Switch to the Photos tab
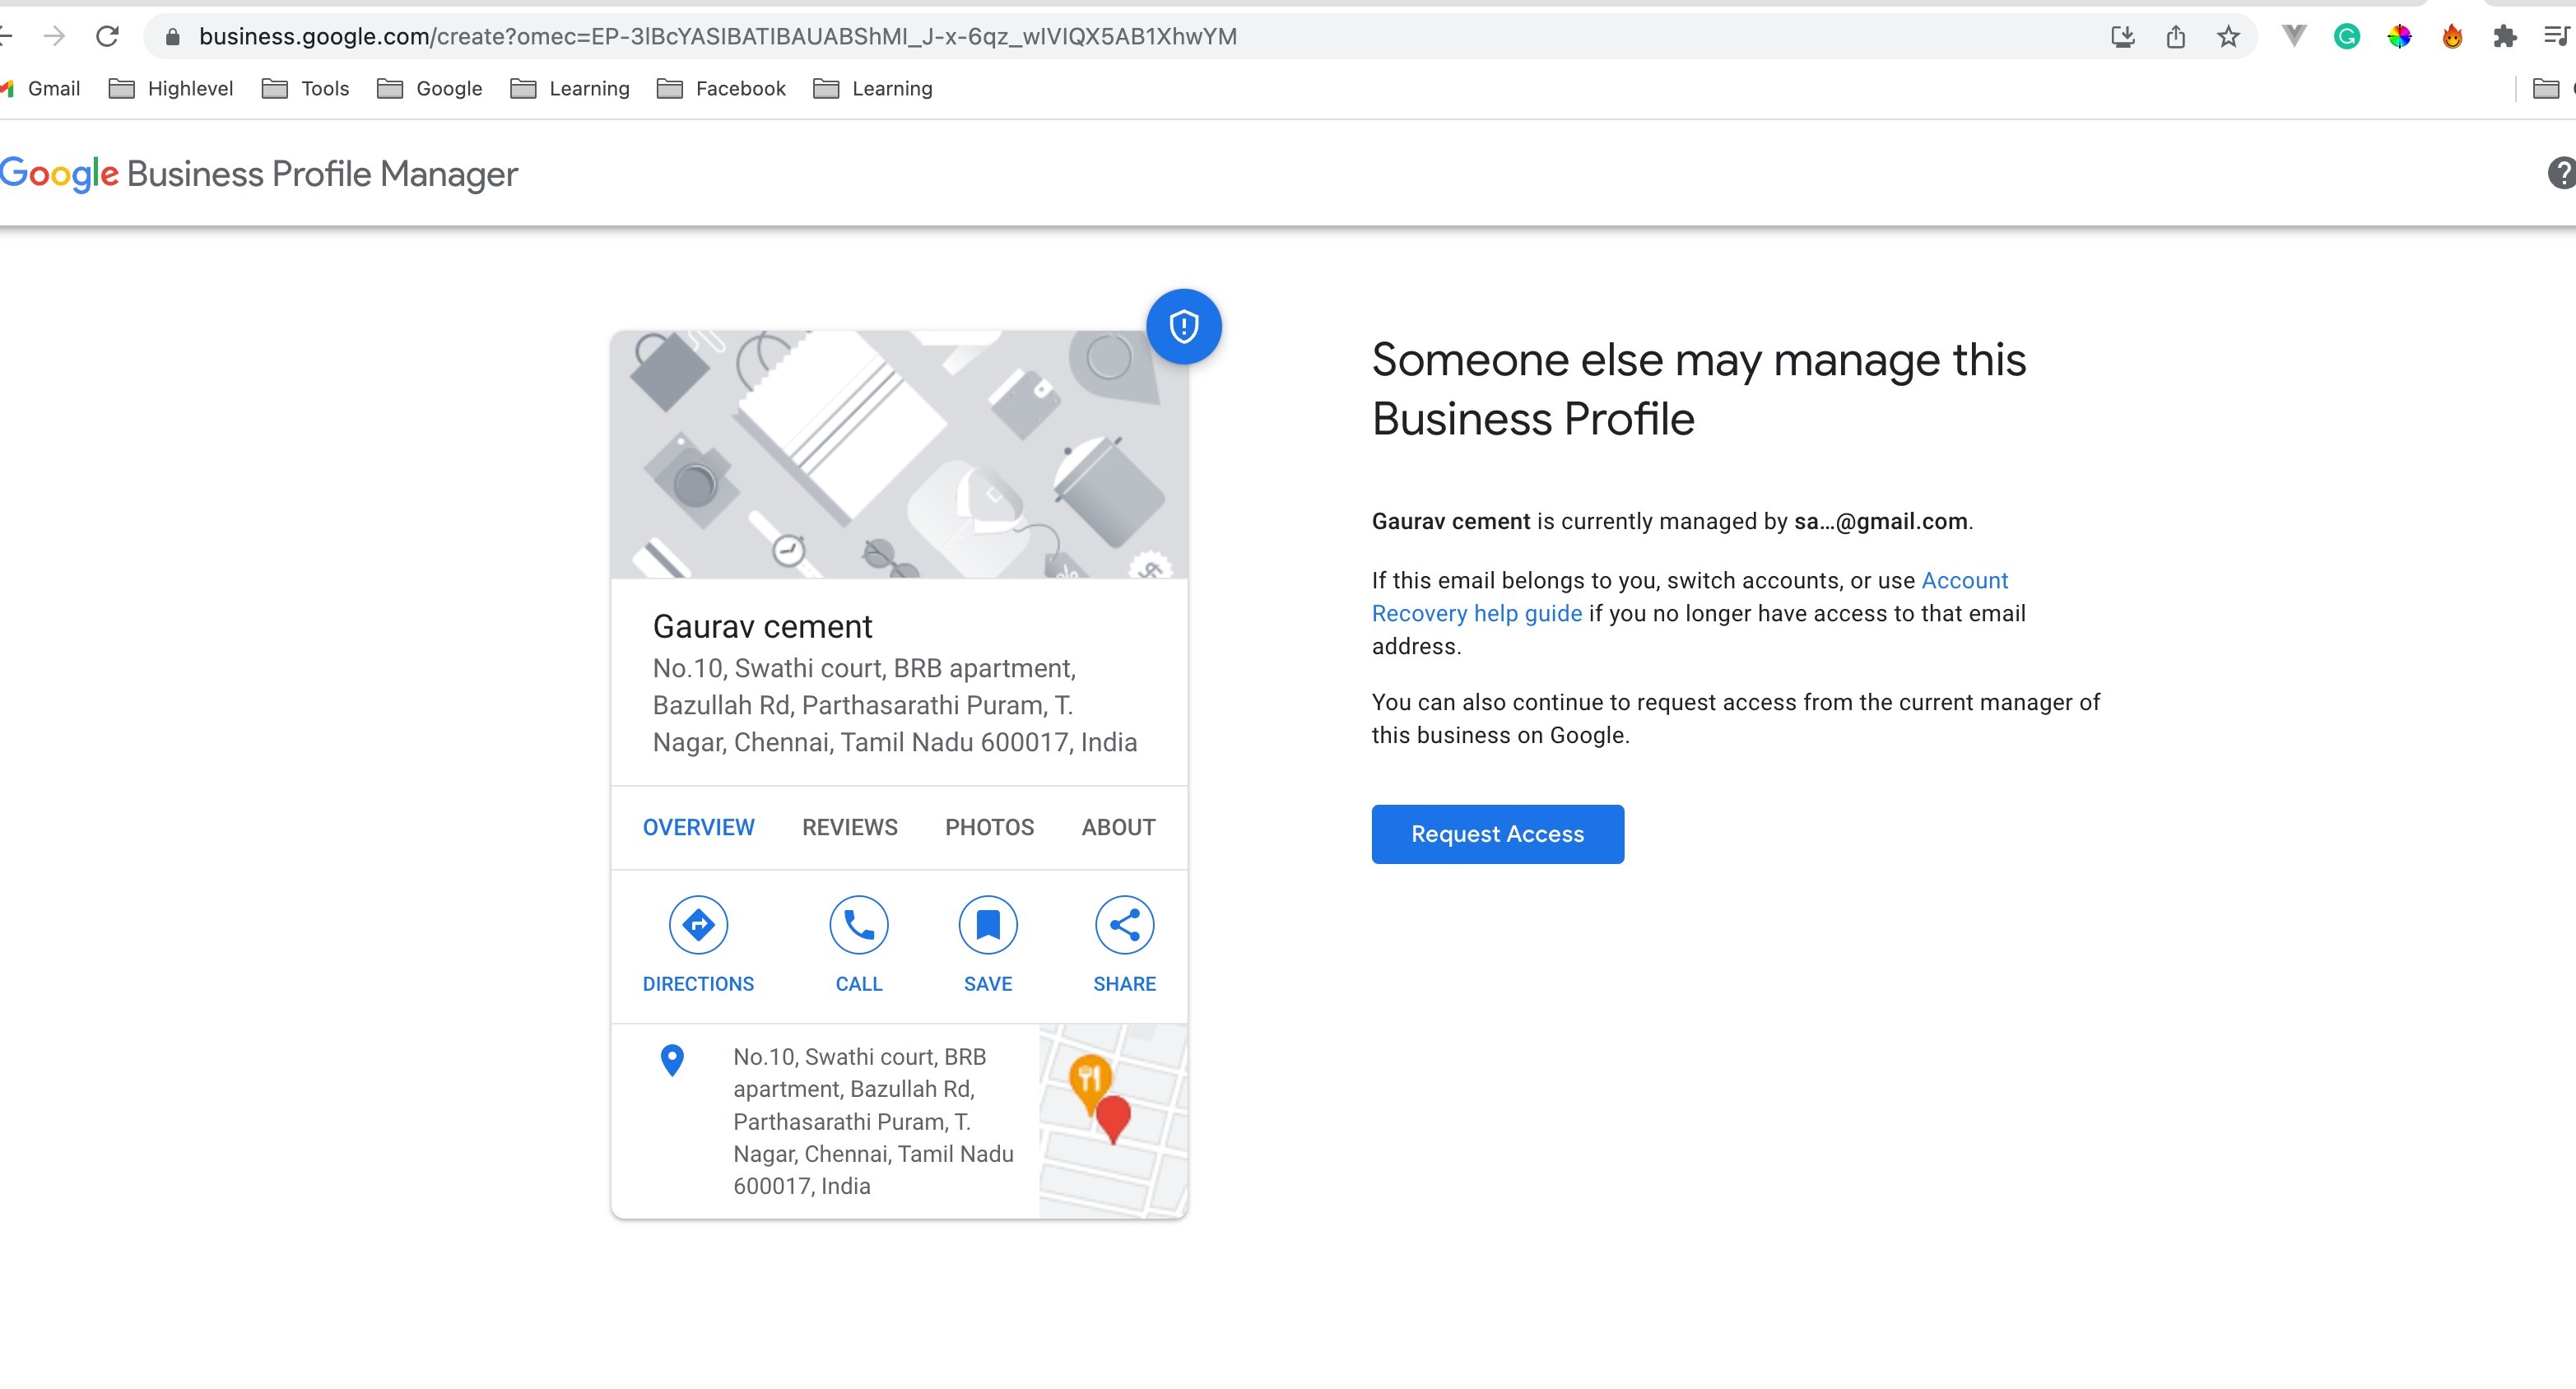 click(989, 827)
